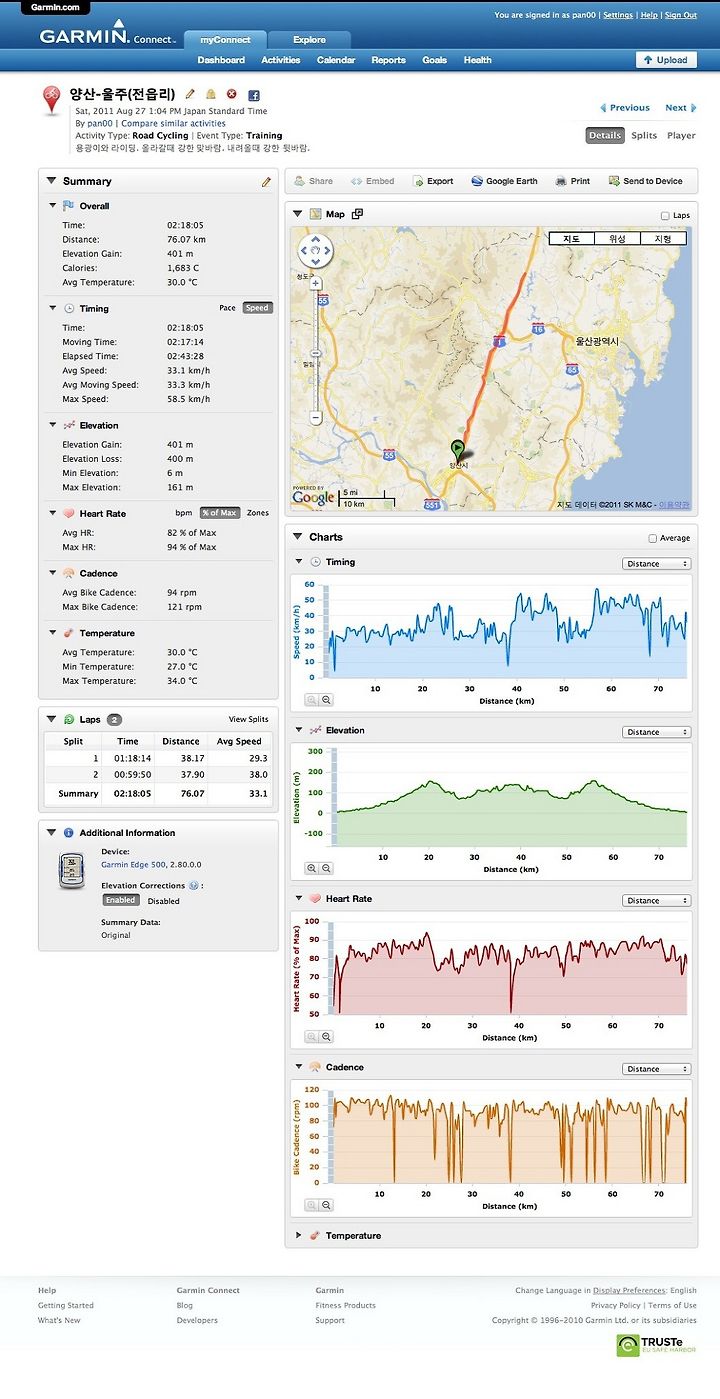Click the map zoom slider handle
The height and width of the screenshot is (1399, 720).
pyautogui.click(x=315, y=353)
